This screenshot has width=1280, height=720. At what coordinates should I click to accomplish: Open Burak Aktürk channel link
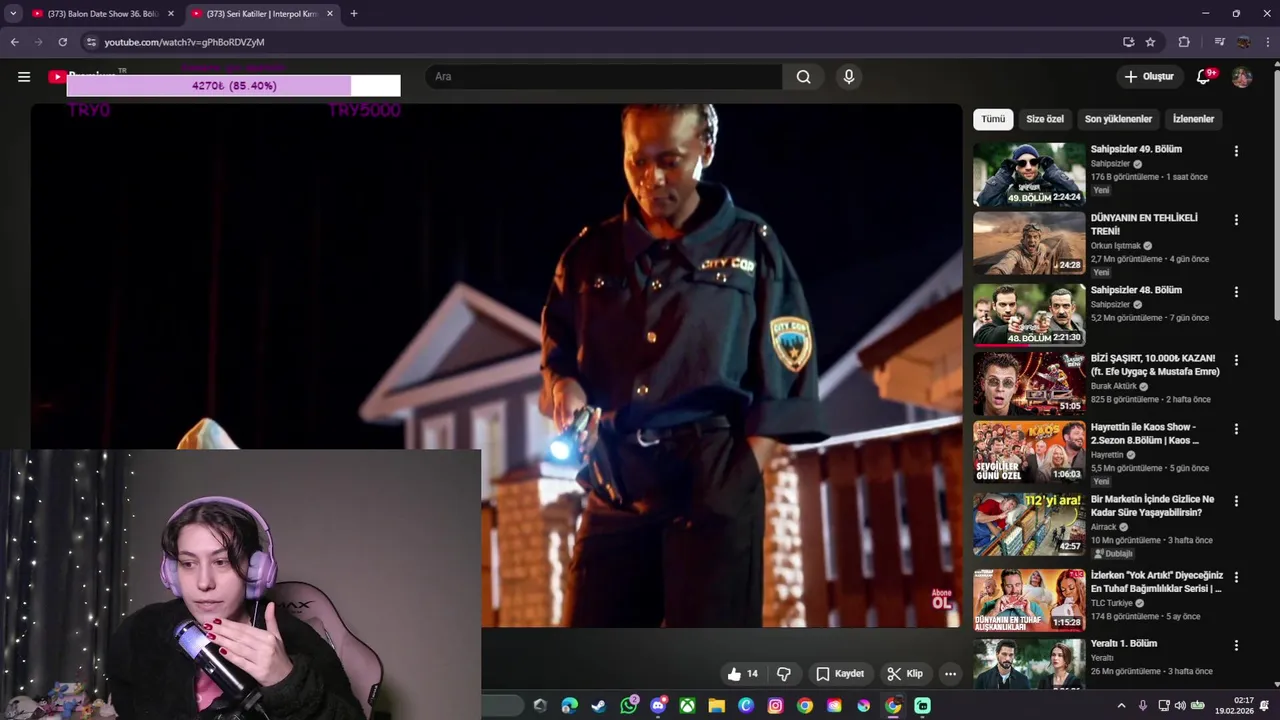[1113, 386]
